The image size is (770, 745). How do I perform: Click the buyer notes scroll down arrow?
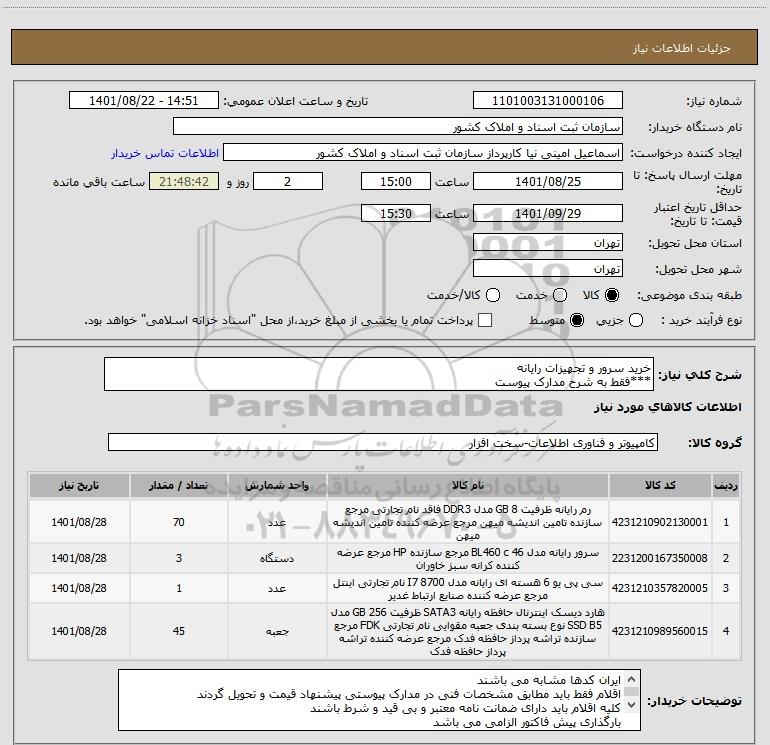[632, 705]
